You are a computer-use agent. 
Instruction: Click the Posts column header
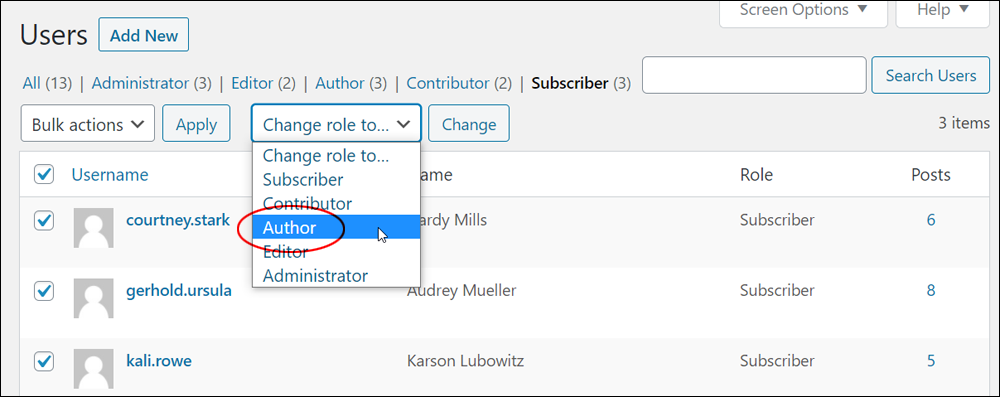[x=930, y=174]
